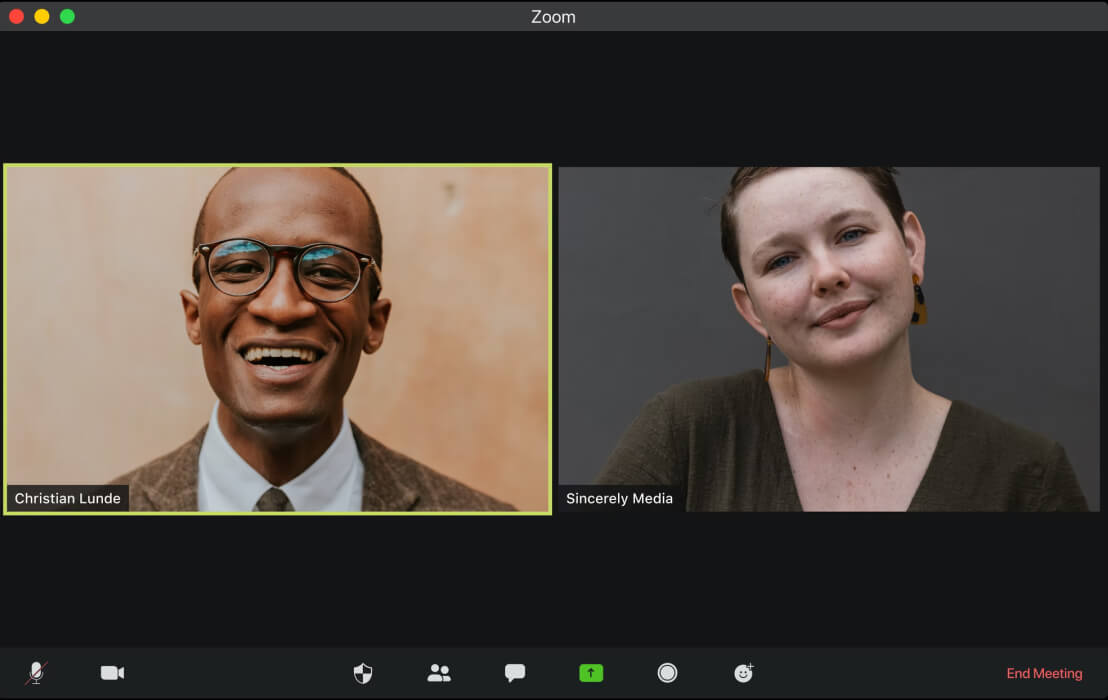Click the green Share Screen icon

[x=591, y=673]
